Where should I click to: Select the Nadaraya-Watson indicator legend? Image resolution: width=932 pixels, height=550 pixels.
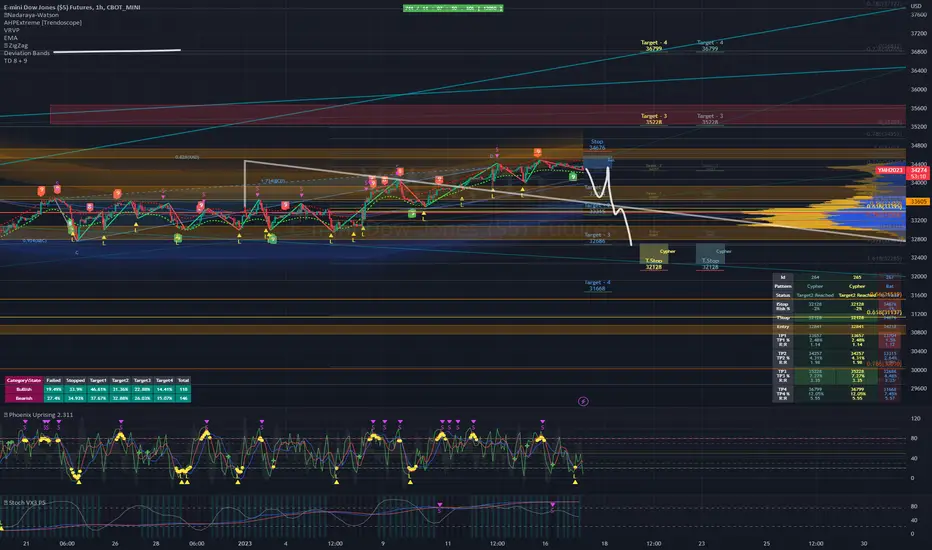(32, 15)
